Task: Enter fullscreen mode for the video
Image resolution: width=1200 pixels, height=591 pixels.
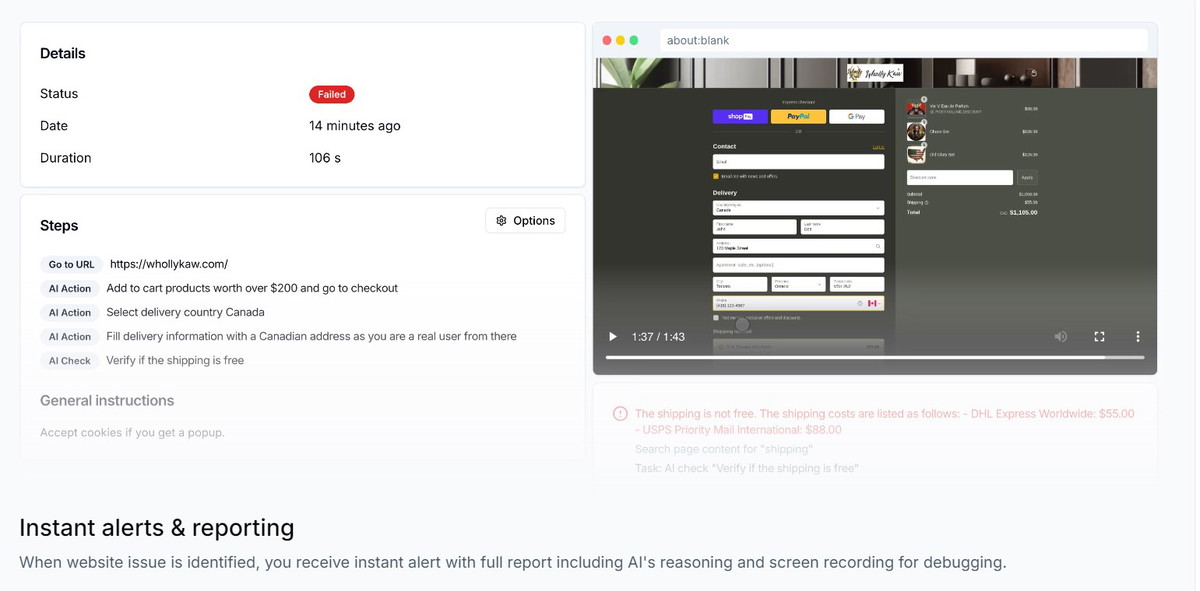Action: coord(1099,337)
